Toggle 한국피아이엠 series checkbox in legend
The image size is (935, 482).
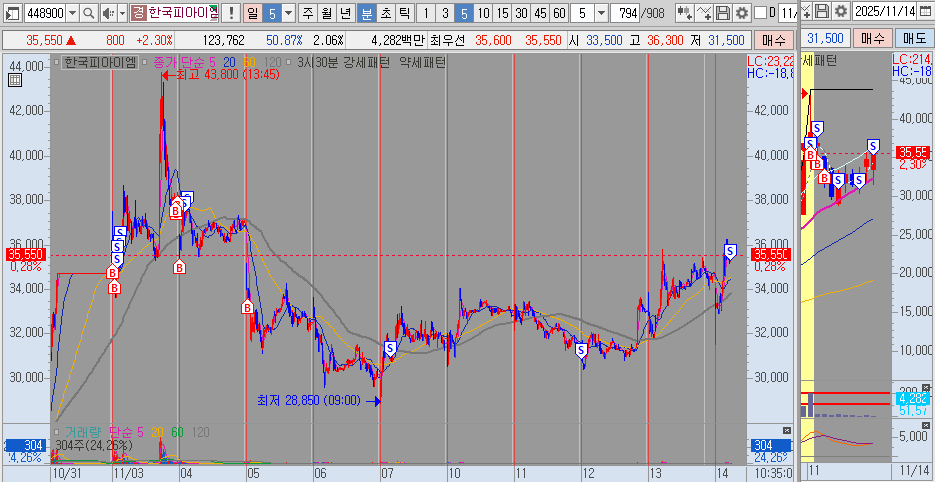(x=57, y=61)
